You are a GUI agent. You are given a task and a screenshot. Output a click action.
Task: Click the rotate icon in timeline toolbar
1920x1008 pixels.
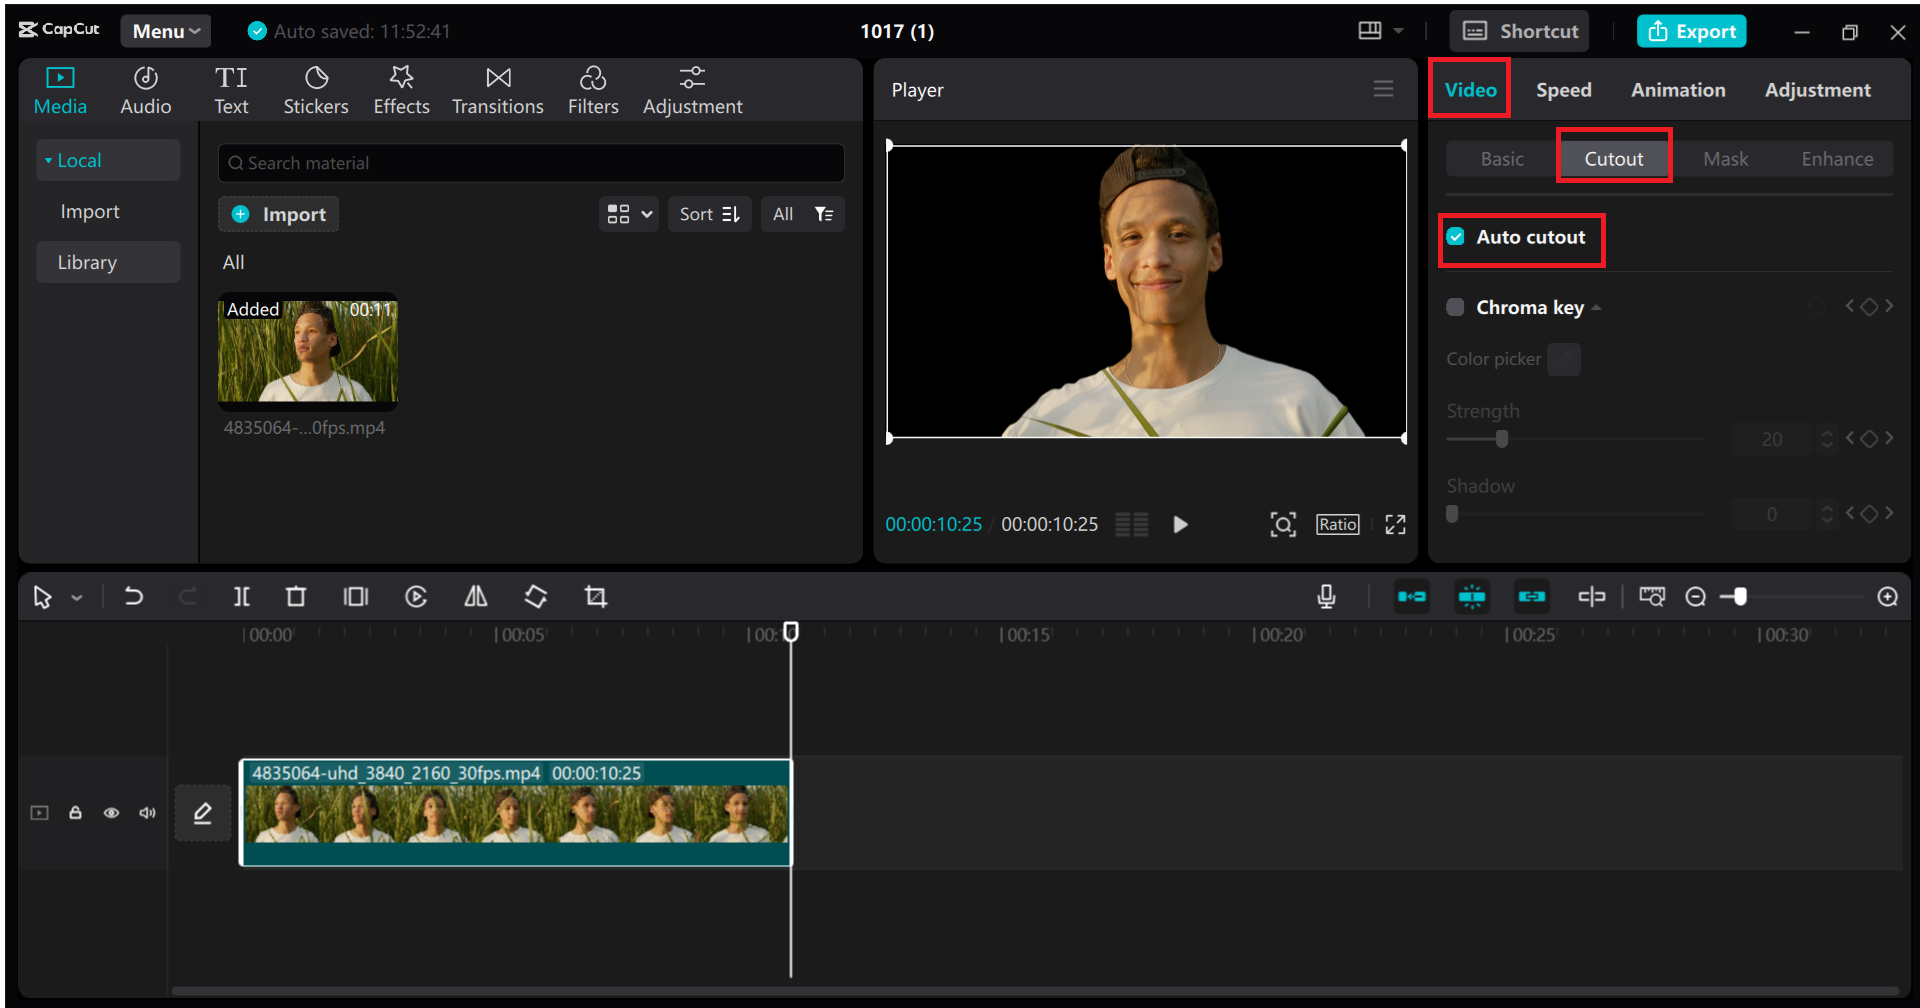pos(536,597)
